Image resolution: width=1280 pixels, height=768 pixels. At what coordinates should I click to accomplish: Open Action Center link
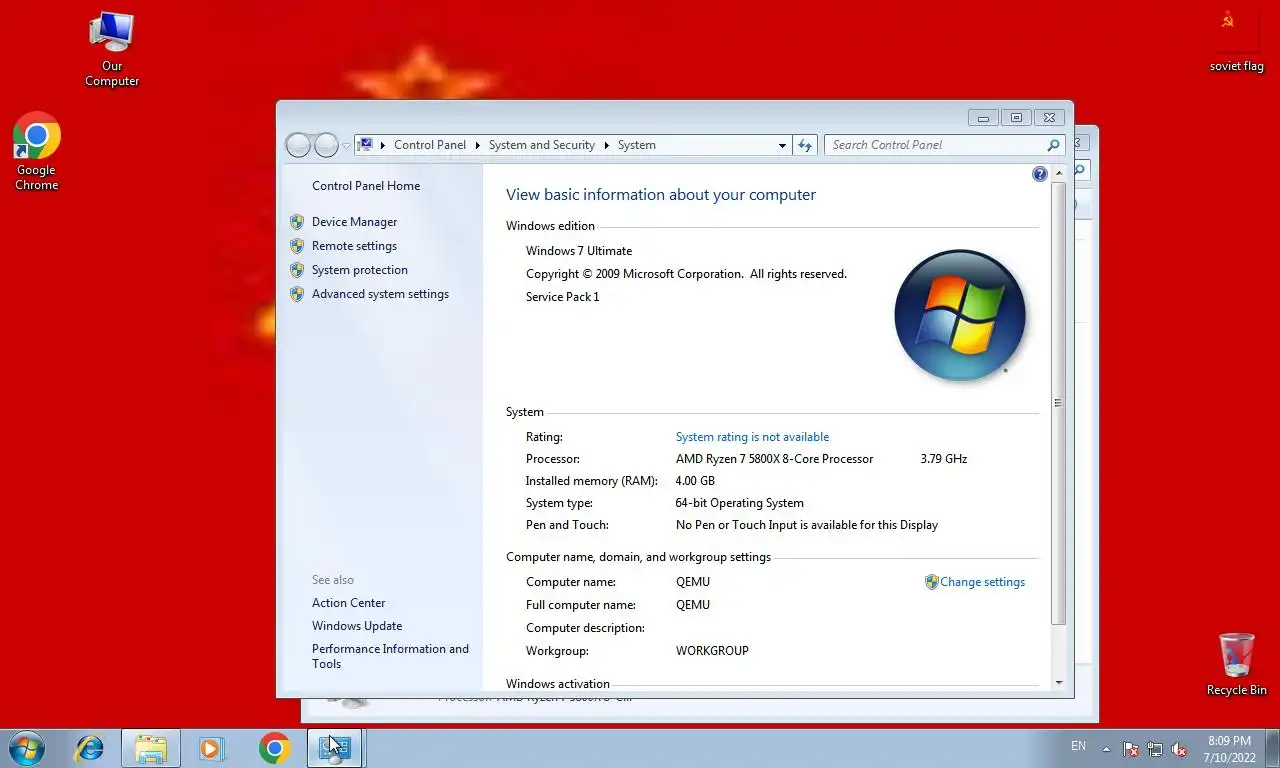pyautogui.click(x=348, y=603)
